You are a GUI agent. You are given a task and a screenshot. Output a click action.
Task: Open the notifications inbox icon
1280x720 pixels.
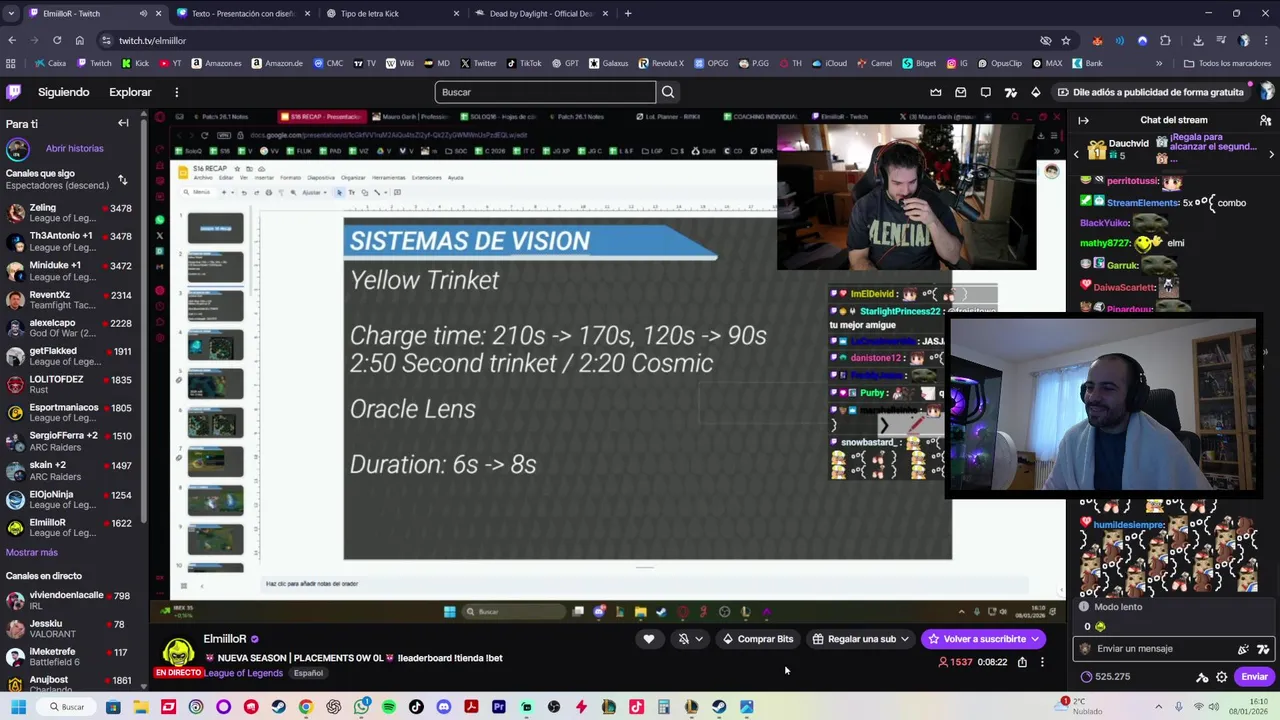pos(961,92)
